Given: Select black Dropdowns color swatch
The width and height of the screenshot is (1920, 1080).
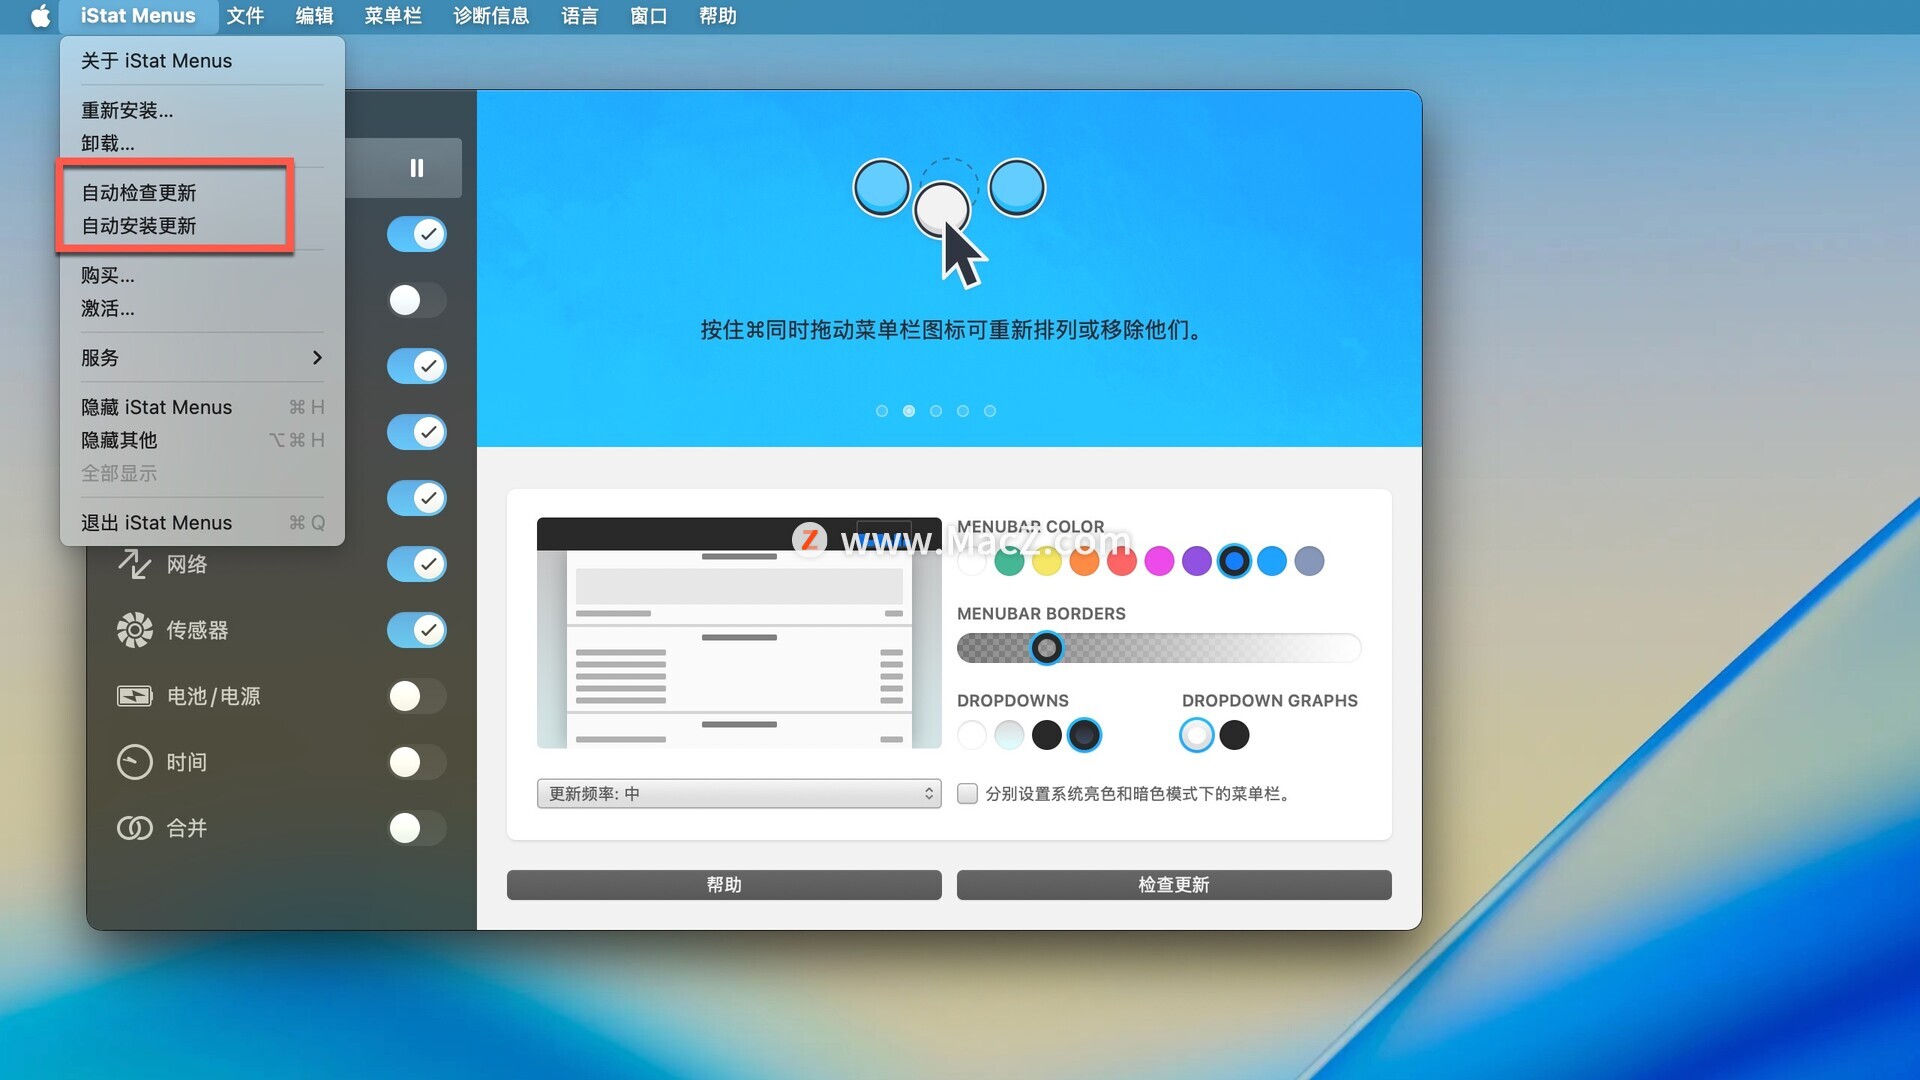Looking at the screenshot, I should point(1047,735).
